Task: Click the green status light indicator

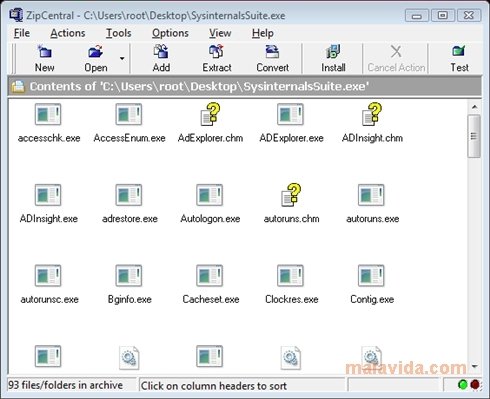Action: tap(463, 384)
